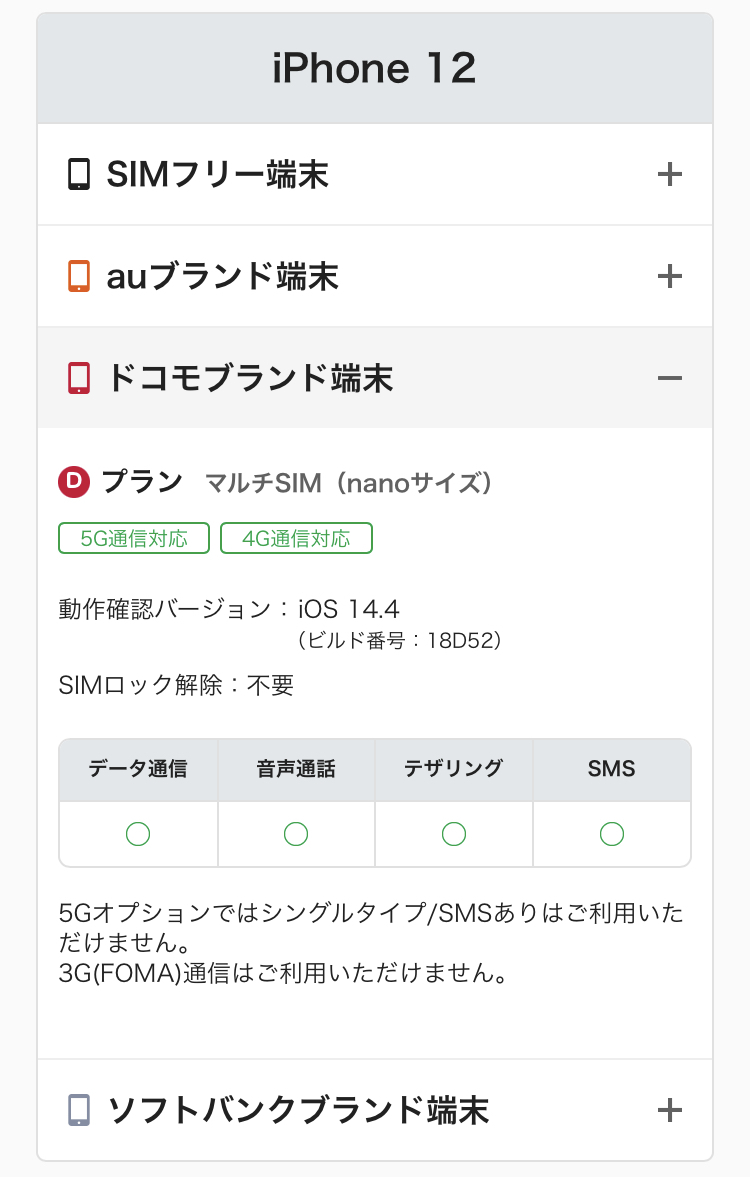Expand ソフトバンクブランド端末 with the plus sign
The height and width of the screenshot is (1177, 750).
[669, 1110]
